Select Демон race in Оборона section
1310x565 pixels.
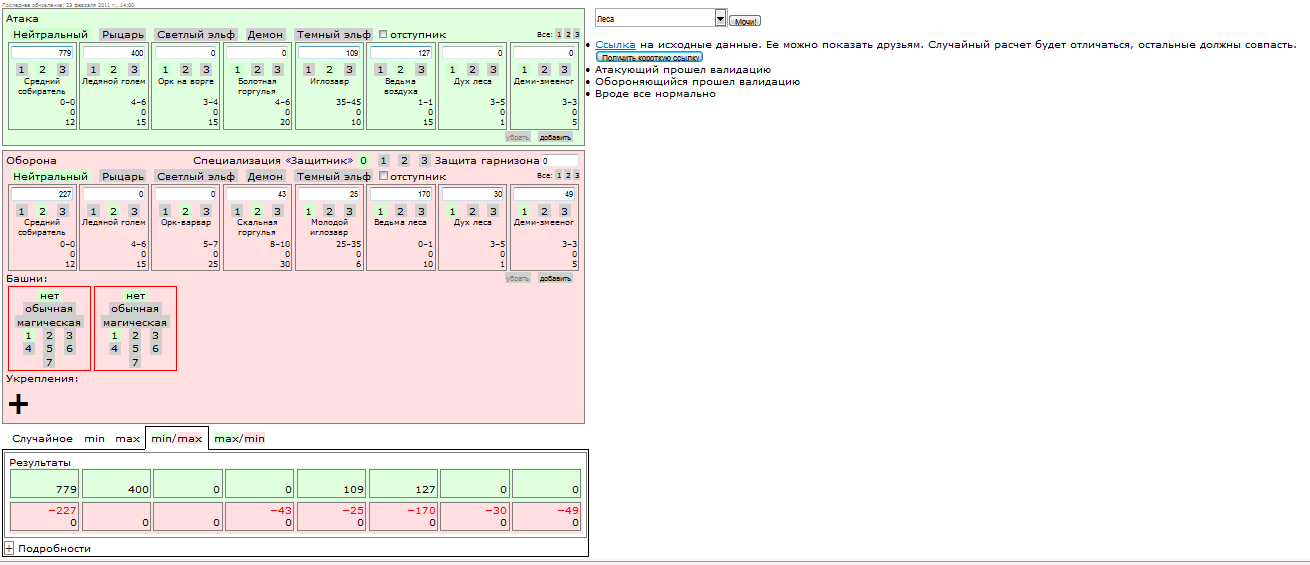click(265, 177)
